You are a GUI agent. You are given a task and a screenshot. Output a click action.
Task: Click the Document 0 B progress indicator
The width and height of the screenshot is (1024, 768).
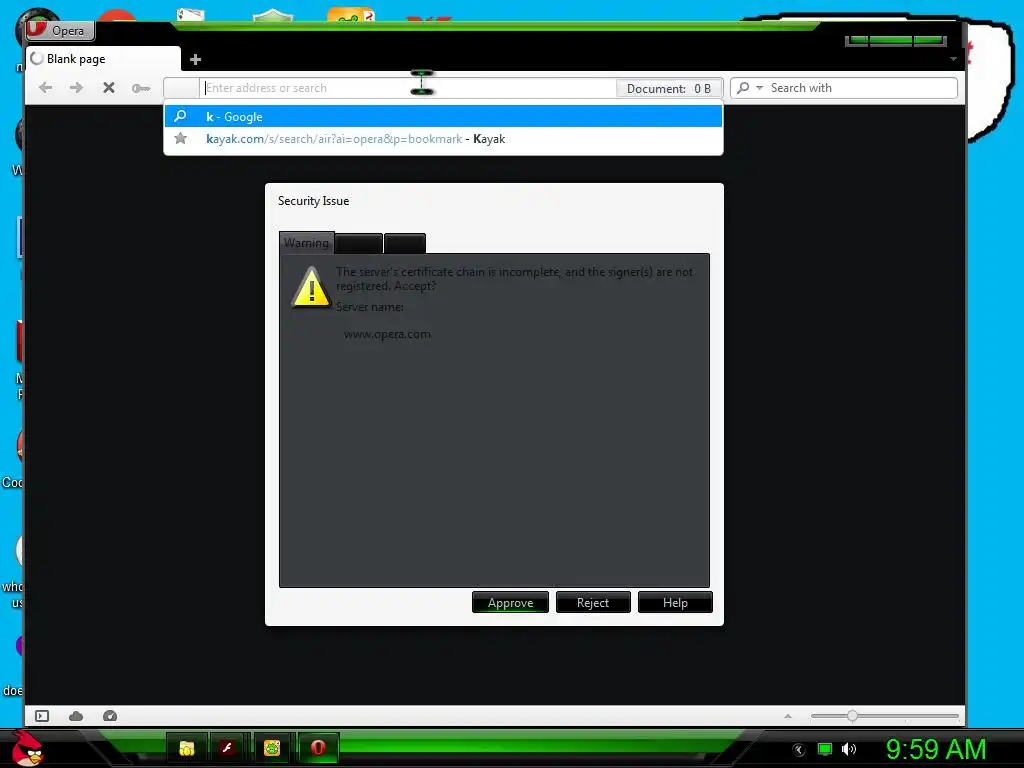pyautogui.click(x=669, y=88)
